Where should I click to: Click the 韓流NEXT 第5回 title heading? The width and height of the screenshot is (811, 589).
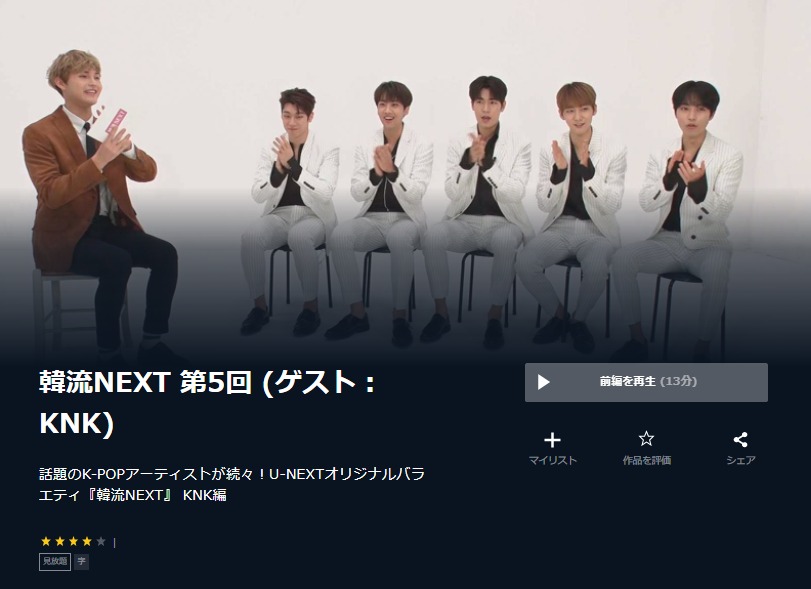pyautogui.click(x=207, y=403)
